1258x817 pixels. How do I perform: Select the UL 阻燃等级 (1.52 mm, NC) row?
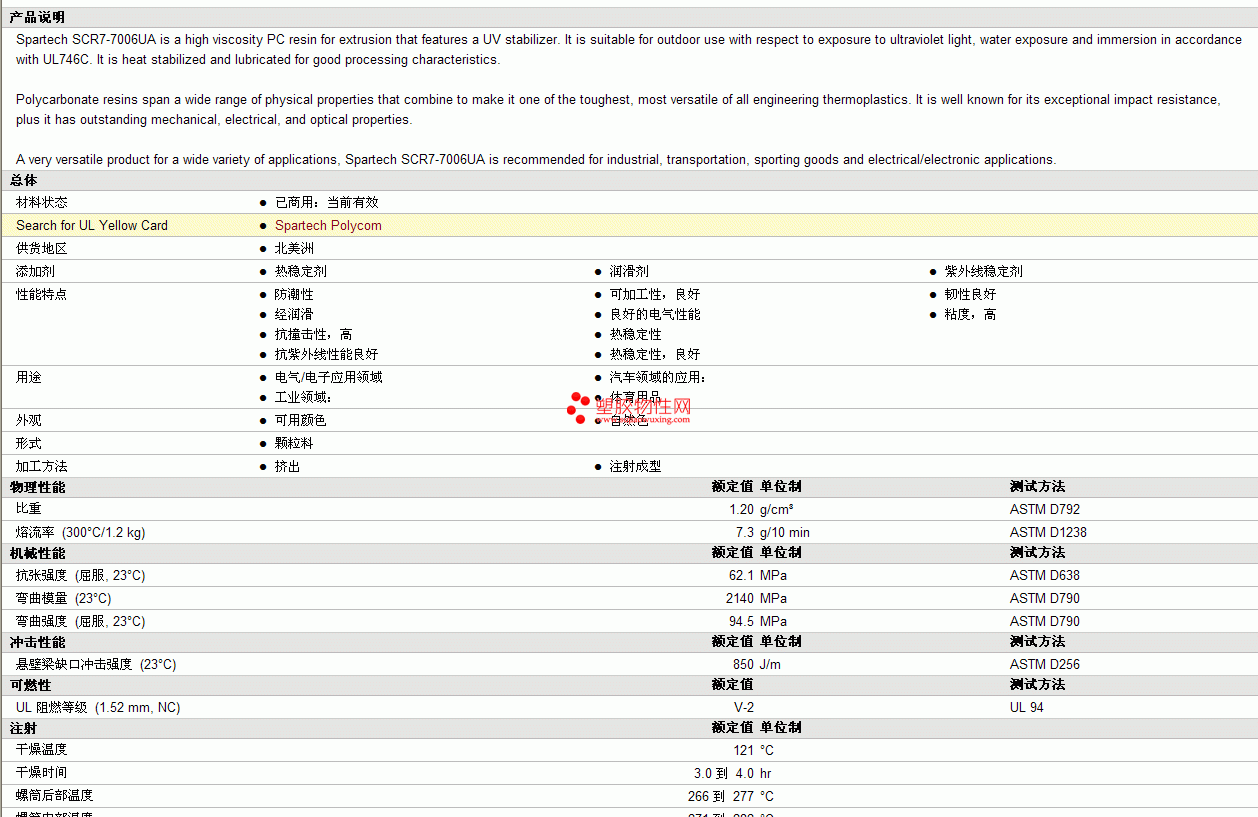(x=629, y=707)
